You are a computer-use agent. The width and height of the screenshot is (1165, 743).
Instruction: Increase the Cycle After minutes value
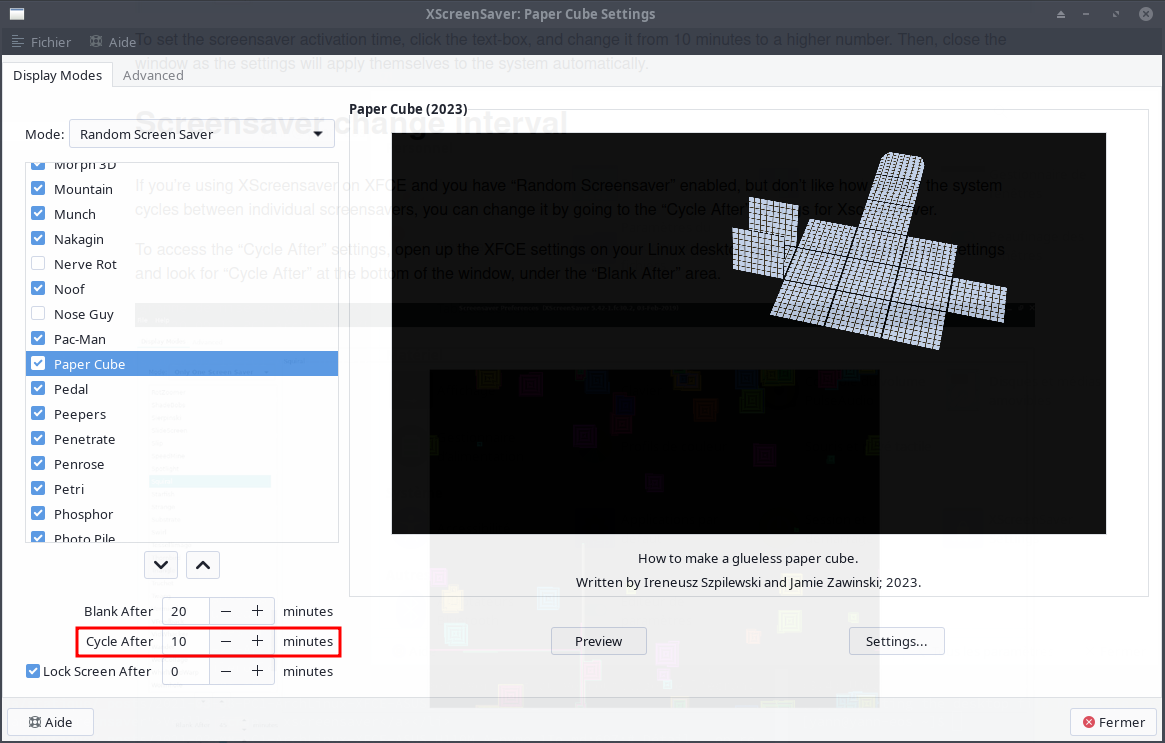click(x=257, y=641)
